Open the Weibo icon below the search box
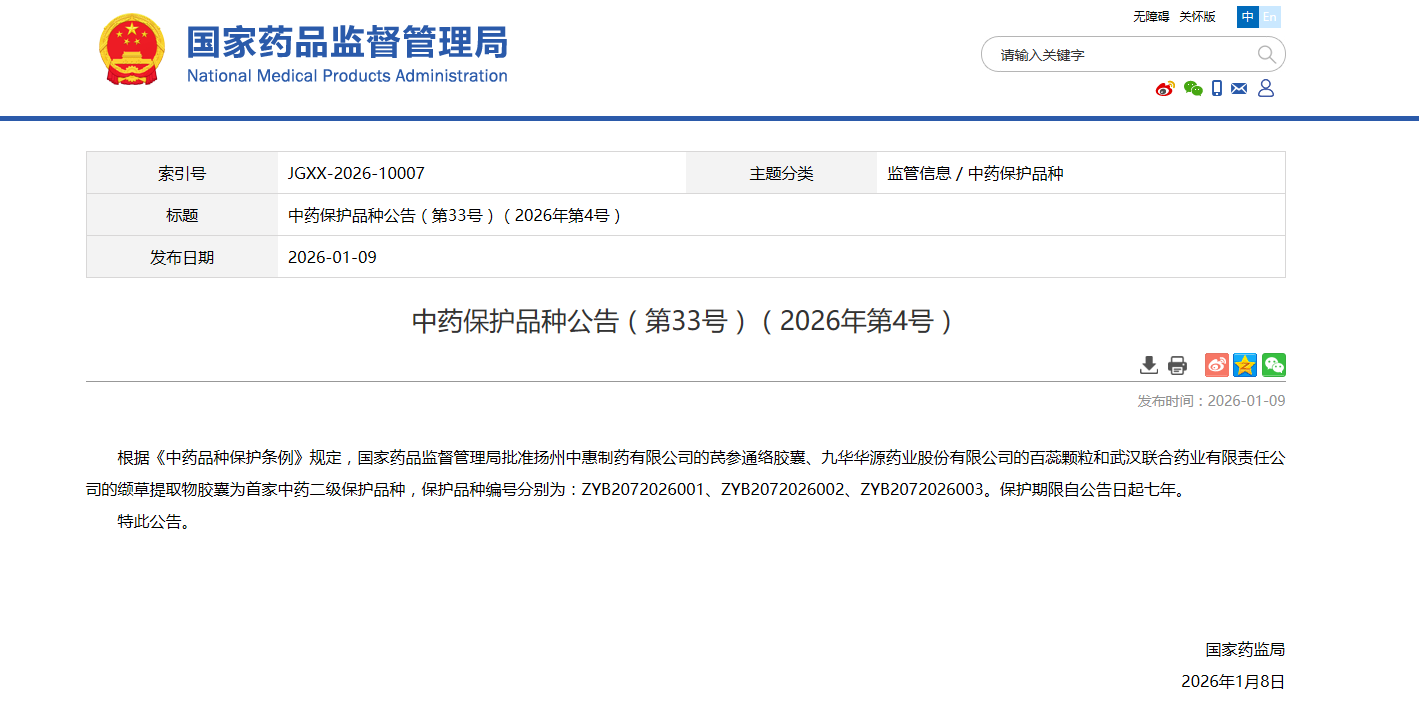 coord(1165,89)
